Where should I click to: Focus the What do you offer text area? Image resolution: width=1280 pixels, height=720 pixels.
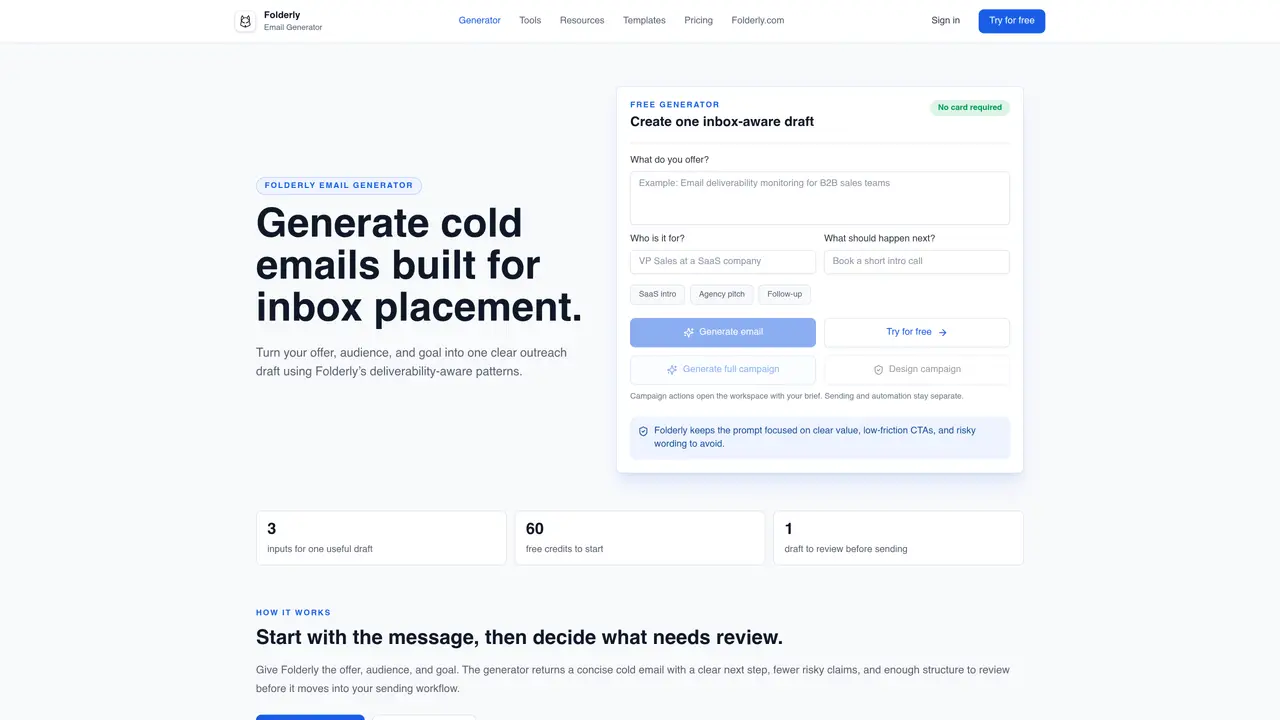[820, 198]
